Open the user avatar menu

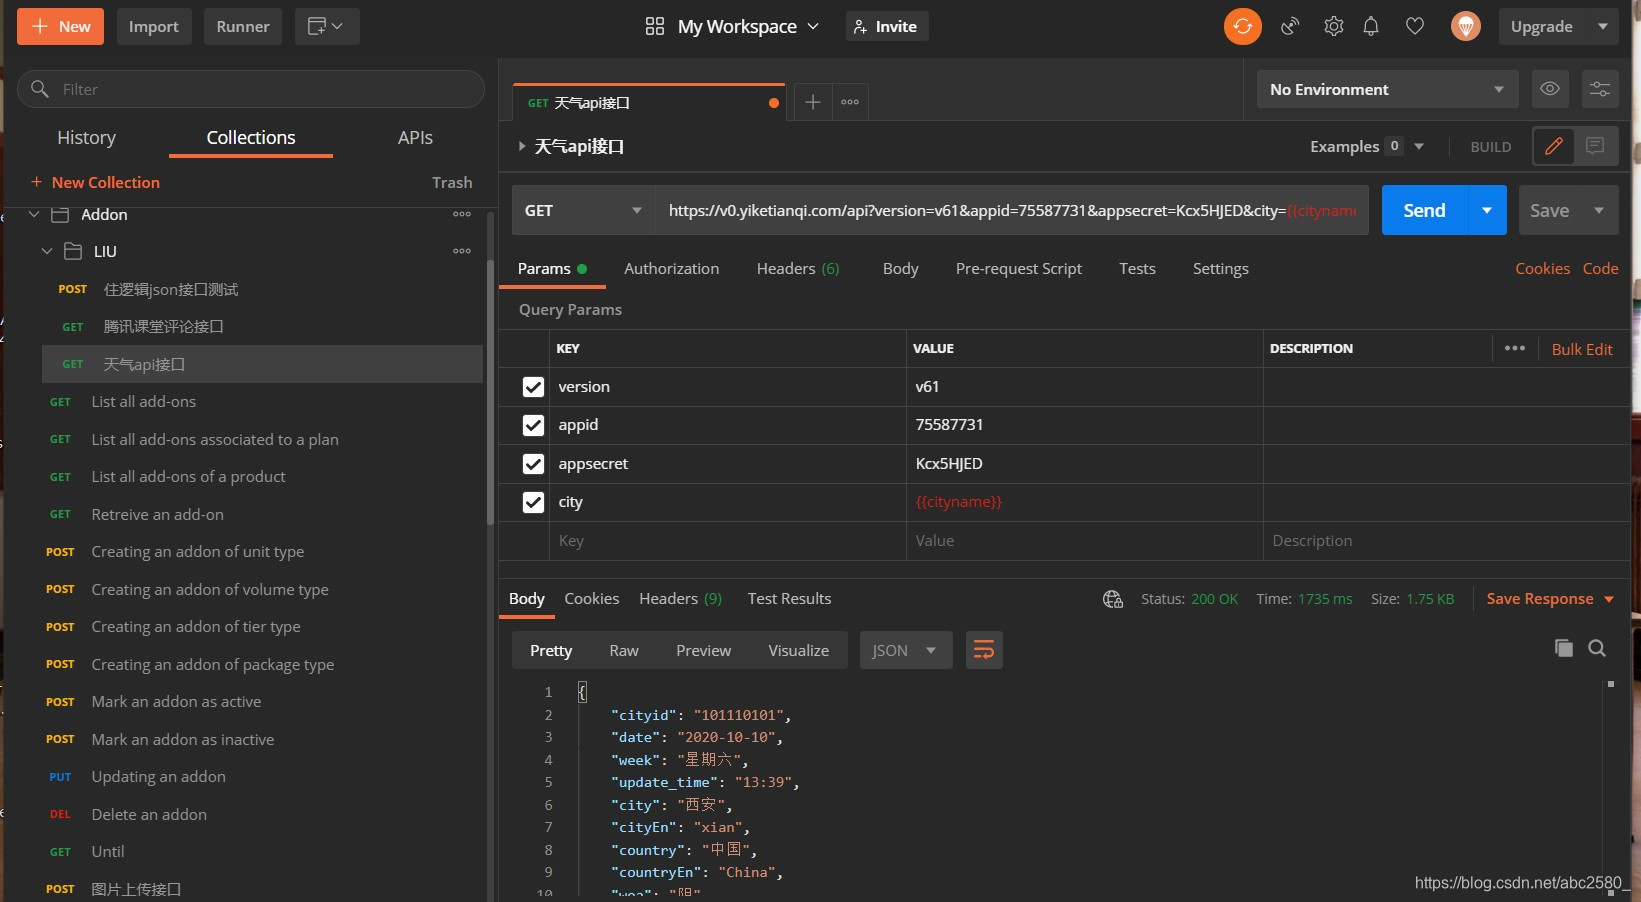pyautogui.click(x=1465, y=27)
